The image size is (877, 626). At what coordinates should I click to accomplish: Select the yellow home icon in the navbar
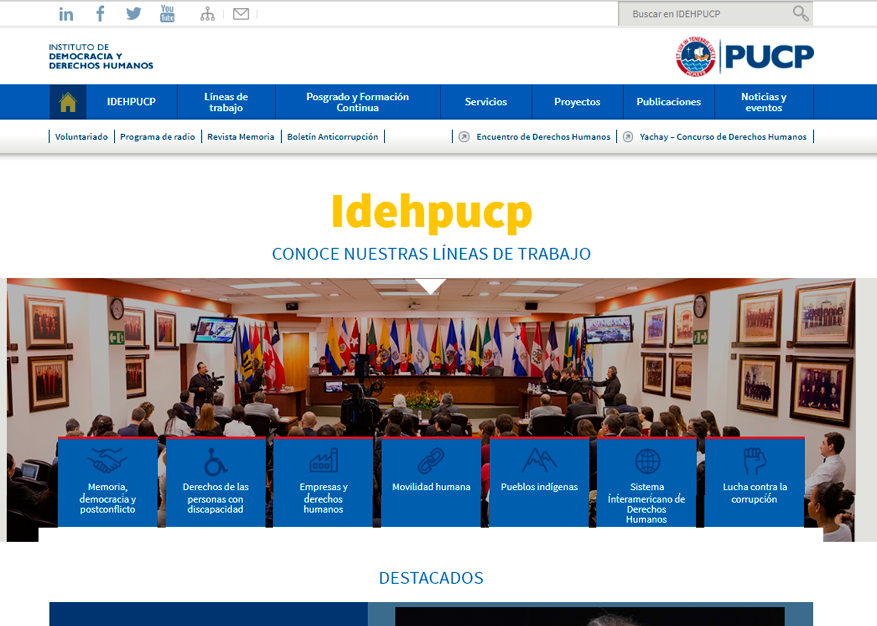(x=68, y=102)
